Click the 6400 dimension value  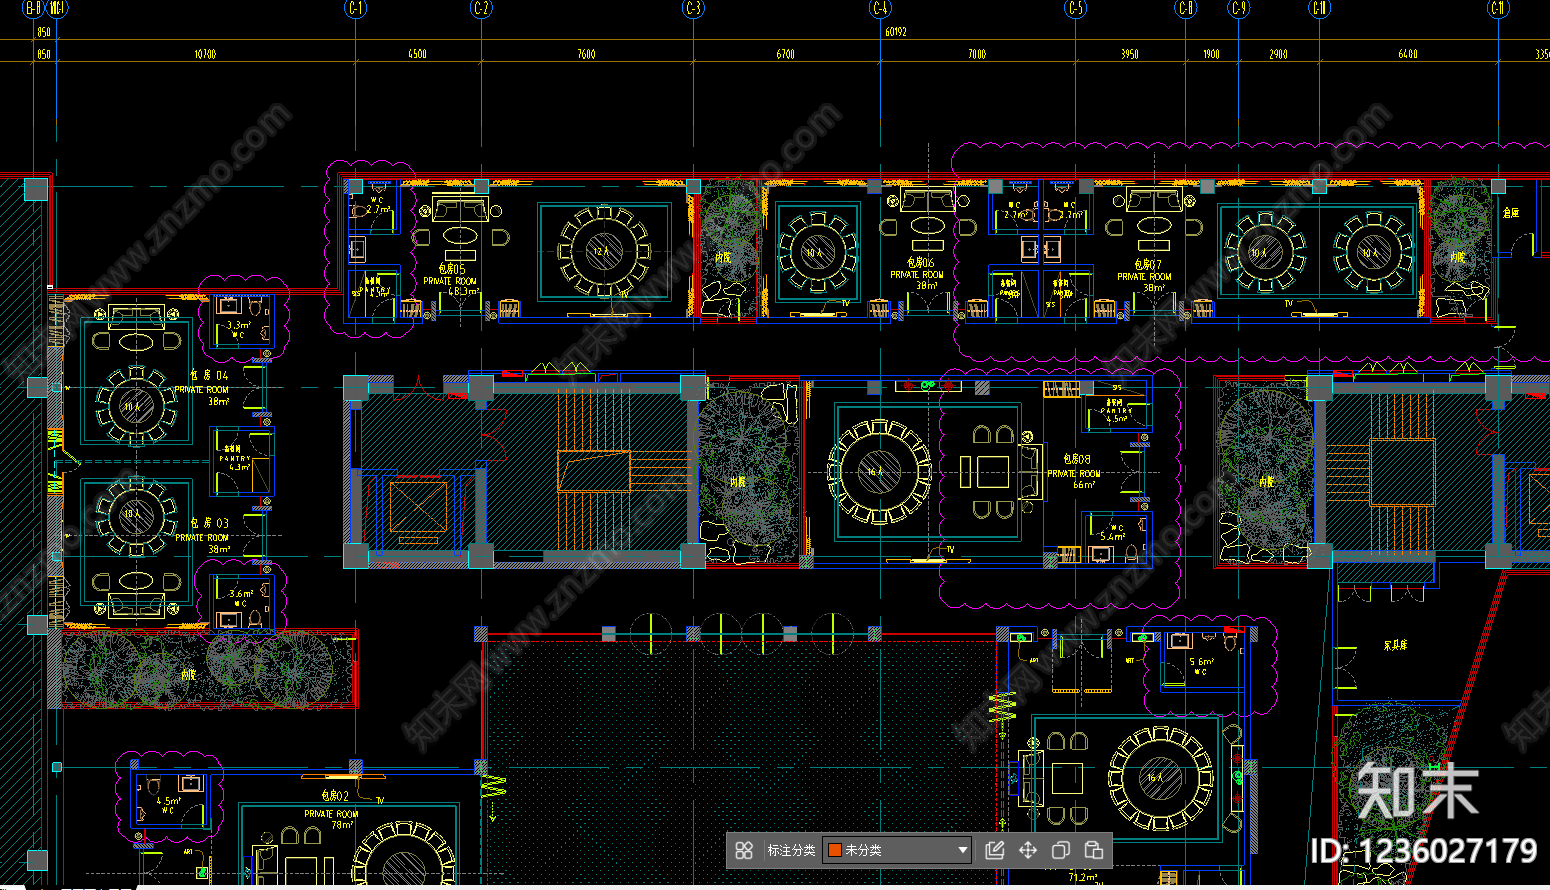click(x=1408, y=54)
